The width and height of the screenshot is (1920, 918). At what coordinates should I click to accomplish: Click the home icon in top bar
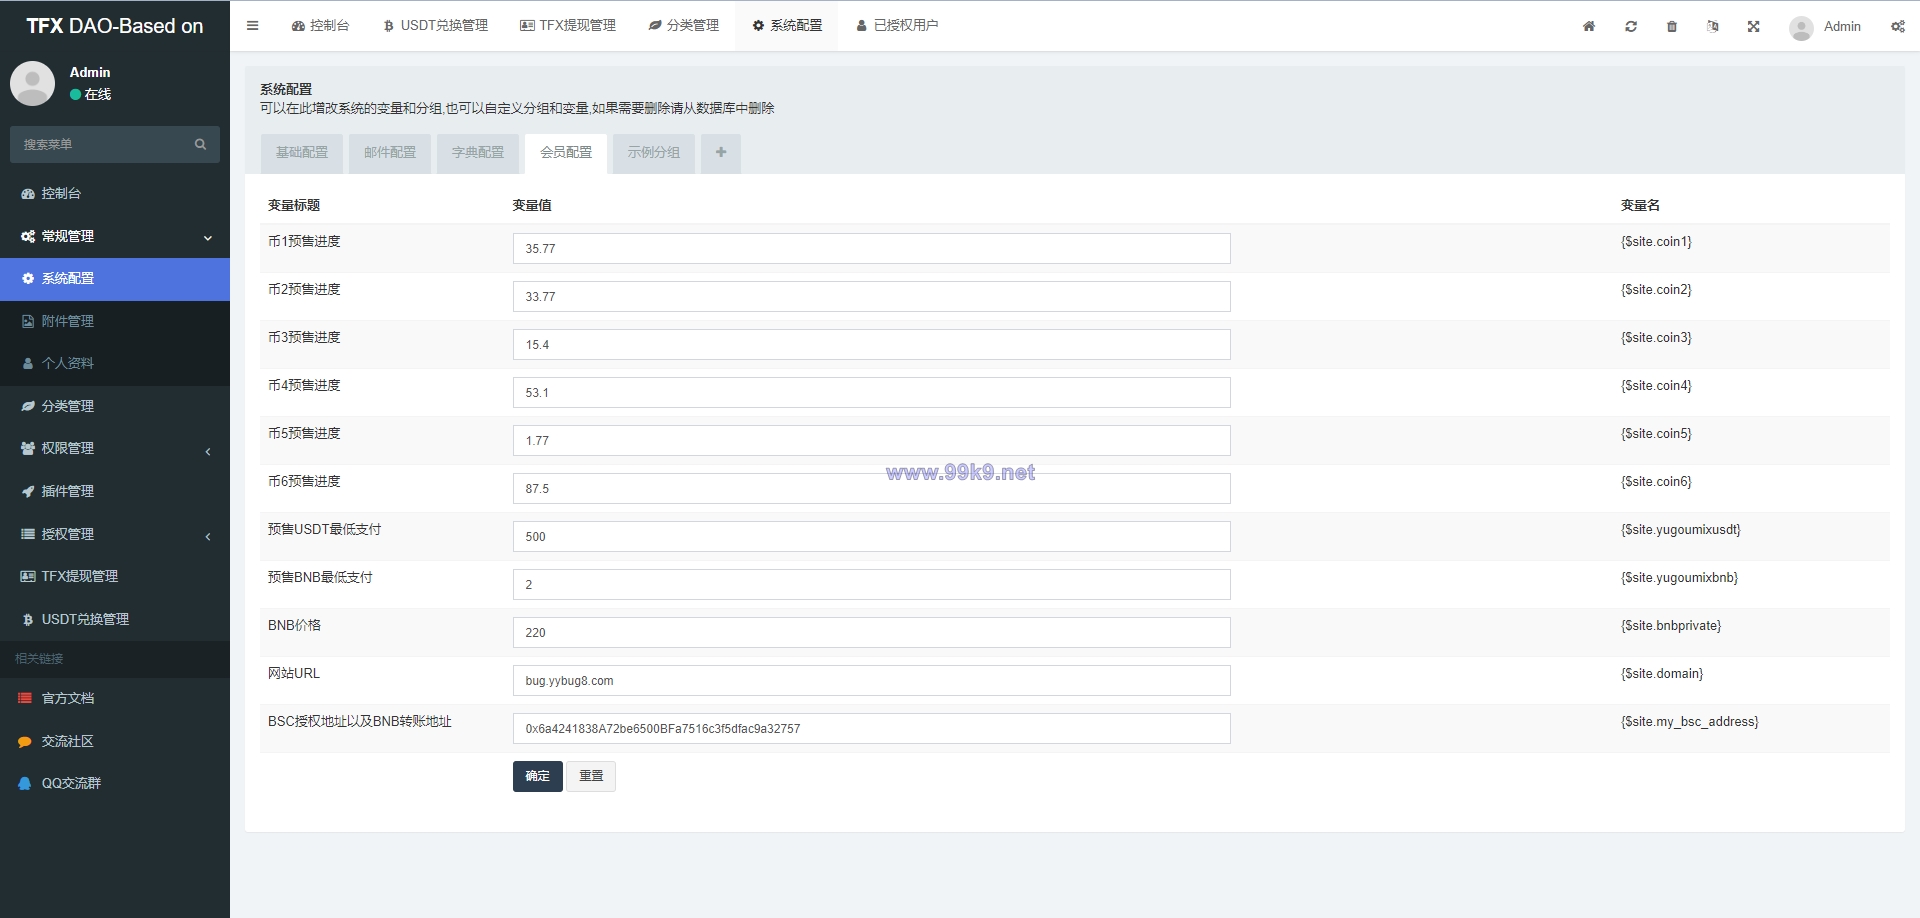click(x=1589, y=27)
